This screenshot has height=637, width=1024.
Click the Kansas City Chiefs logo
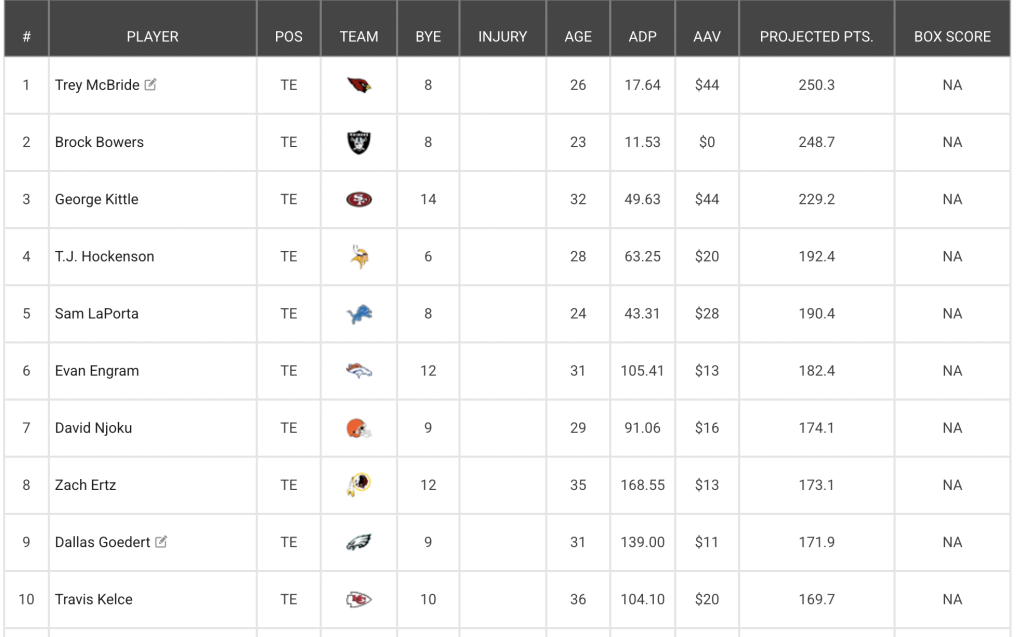tap(359, 599)
